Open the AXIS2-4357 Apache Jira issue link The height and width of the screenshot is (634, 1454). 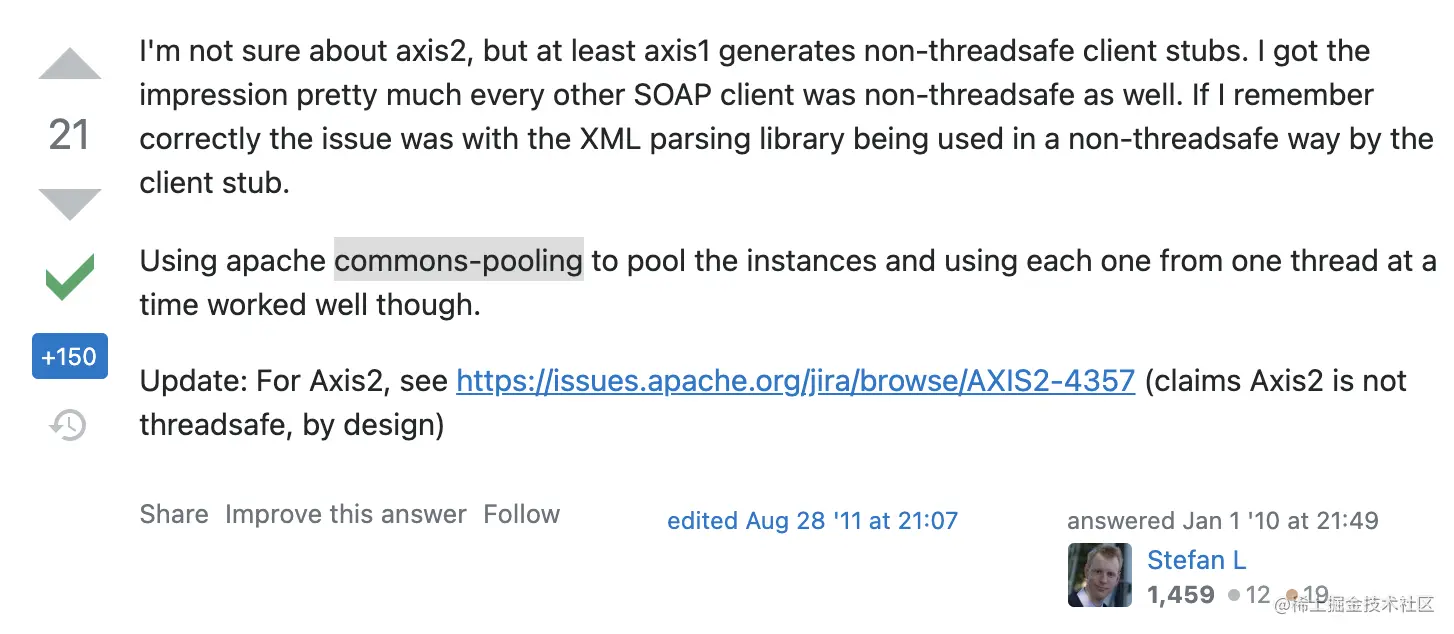[795, 381]
